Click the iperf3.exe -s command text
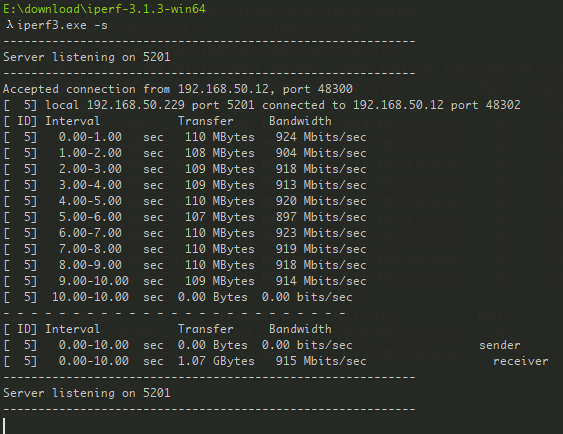 (62, 25)
